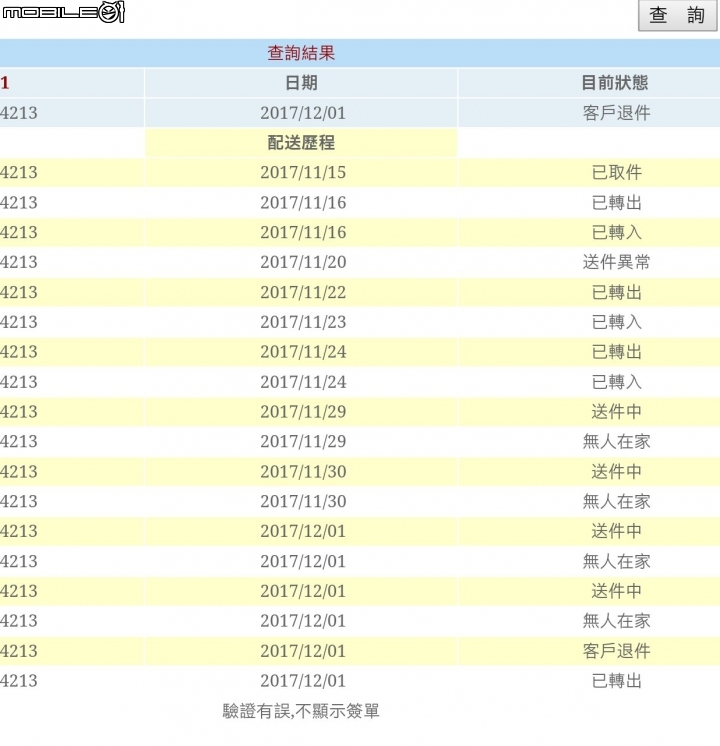Image resolution: width=720 pixels, height=746 pixels.
Task: Click 已轉出 status for 2017/11/22
Action: click(616, 292)
